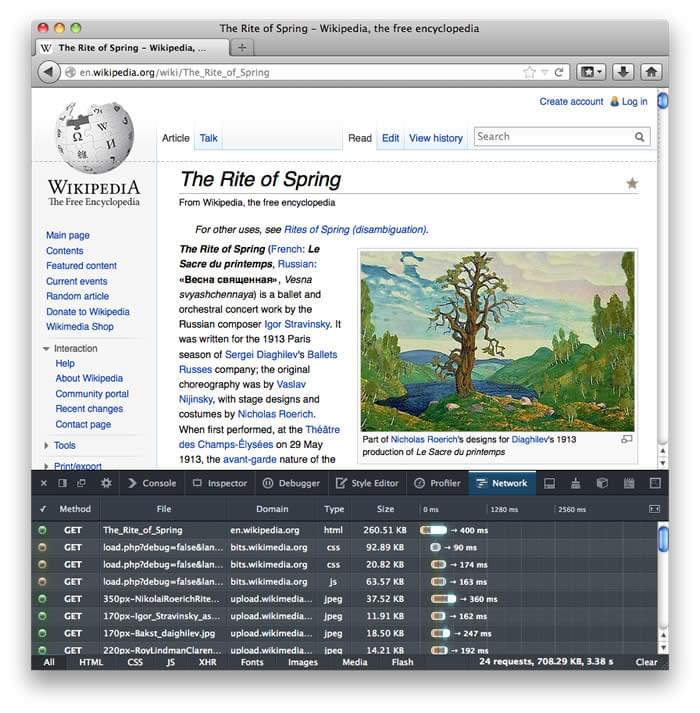Bookmark this page with the star icon

[x=529, y=72]
